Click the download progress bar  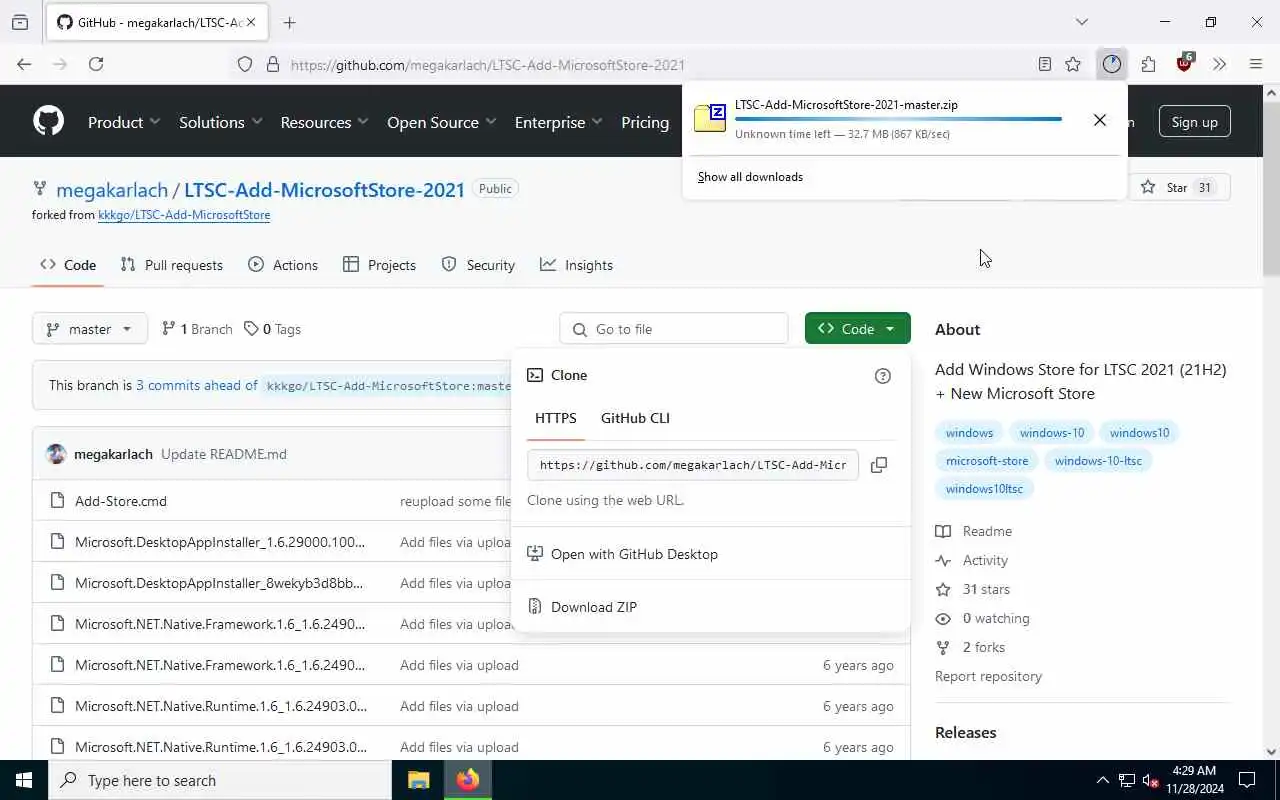tap(898, 119)
